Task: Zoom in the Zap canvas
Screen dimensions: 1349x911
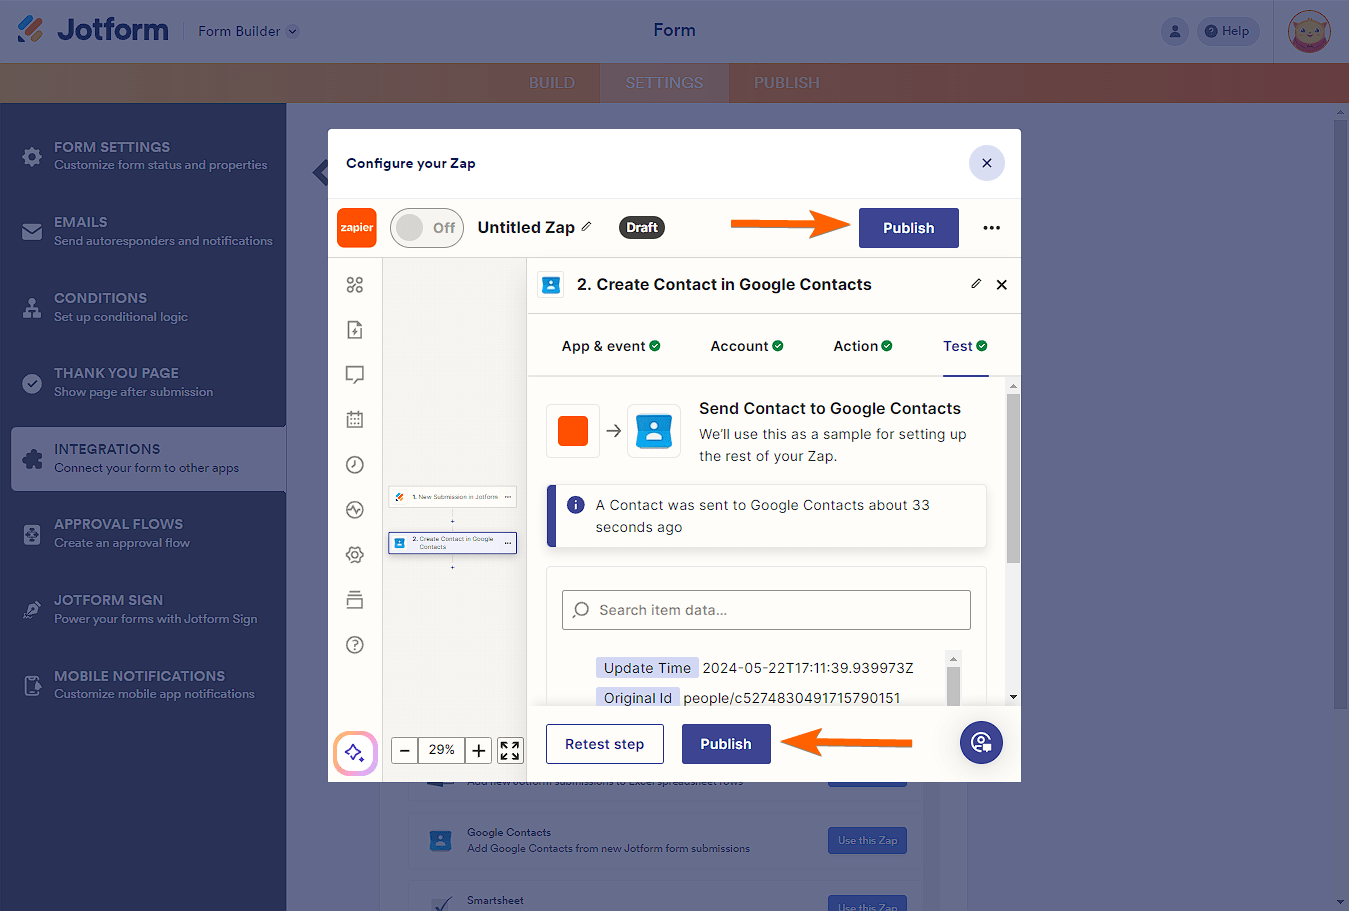Action: pyautogui.click(x=479, y=750)
